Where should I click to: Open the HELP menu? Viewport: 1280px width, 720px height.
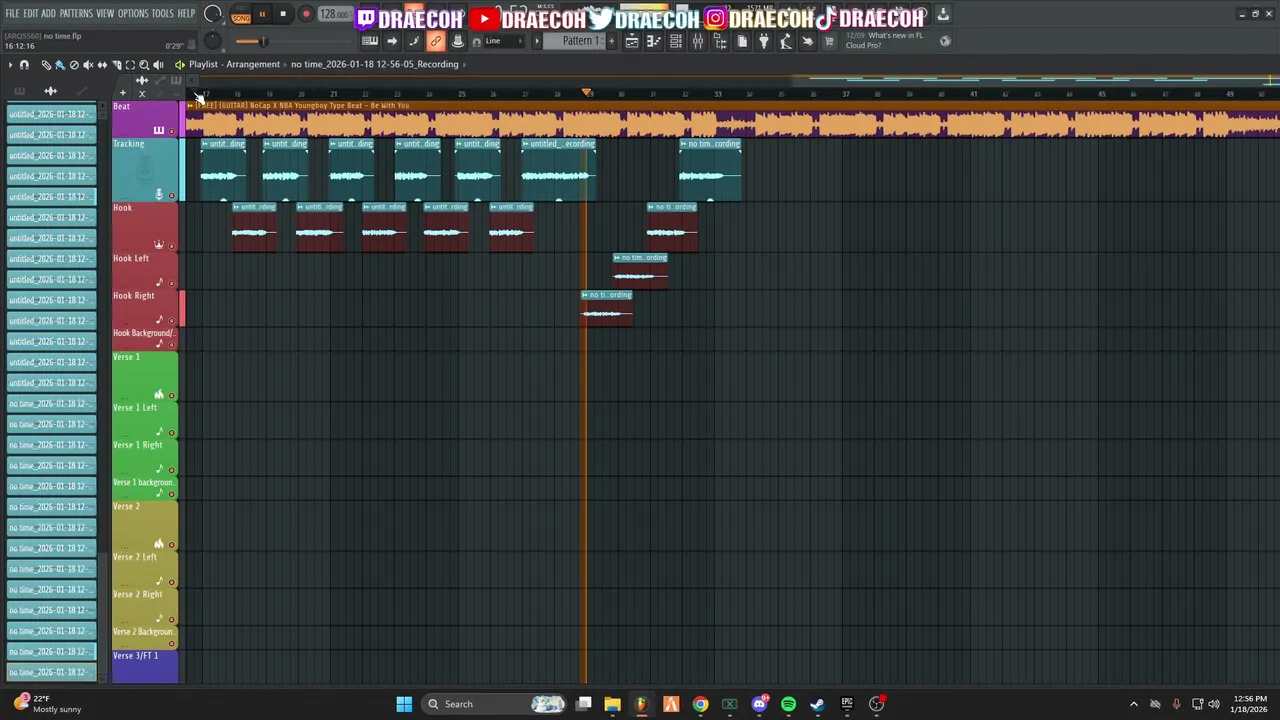tap(186, 14)
